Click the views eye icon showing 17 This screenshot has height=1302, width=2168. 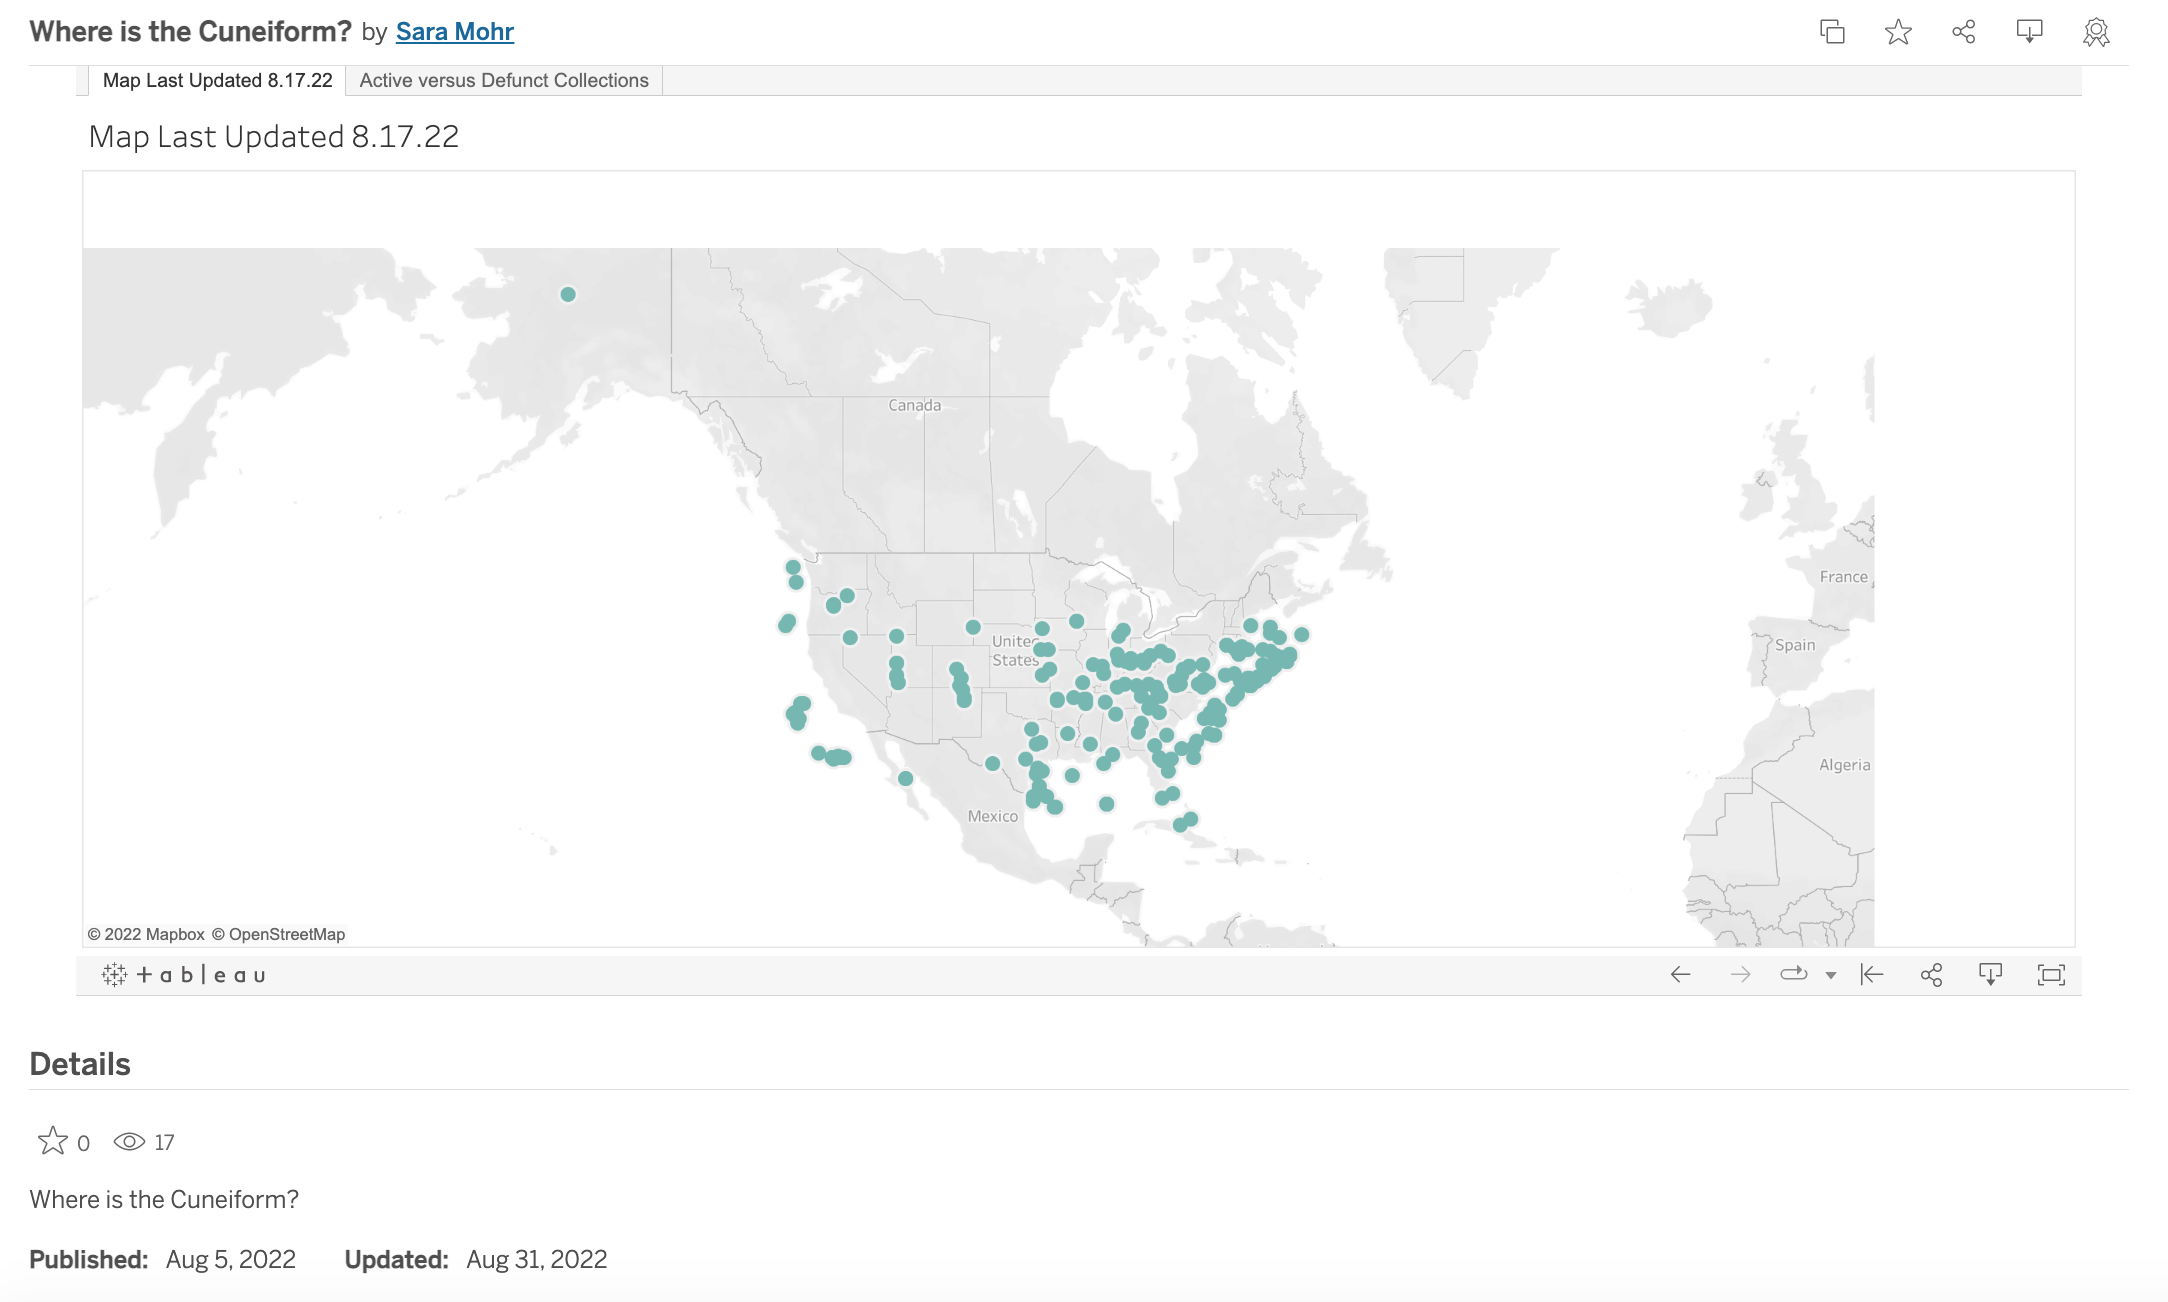coord(129,1142)
